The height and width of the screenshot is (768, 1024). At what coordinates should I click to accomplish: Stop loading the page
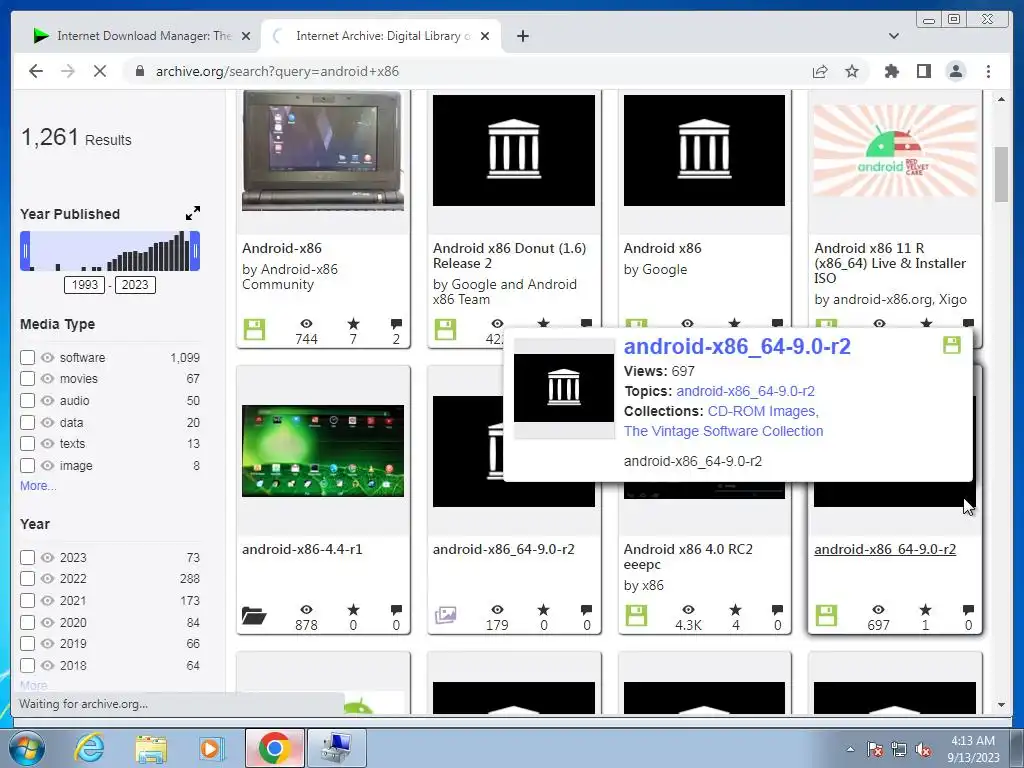tap(99, 71)
